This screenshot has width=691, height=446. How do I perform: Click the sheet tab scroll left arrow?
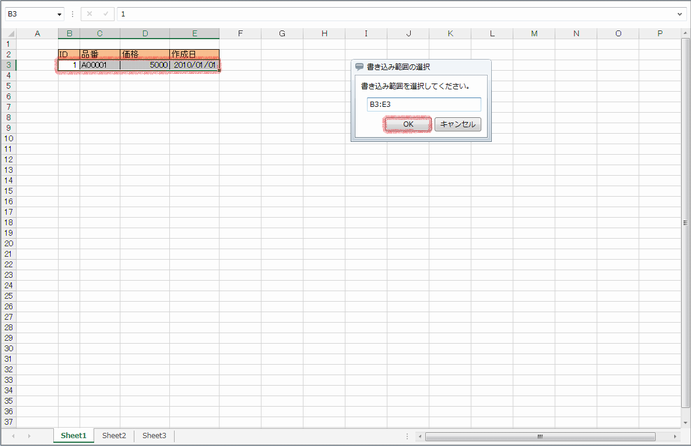coord(14,436)
